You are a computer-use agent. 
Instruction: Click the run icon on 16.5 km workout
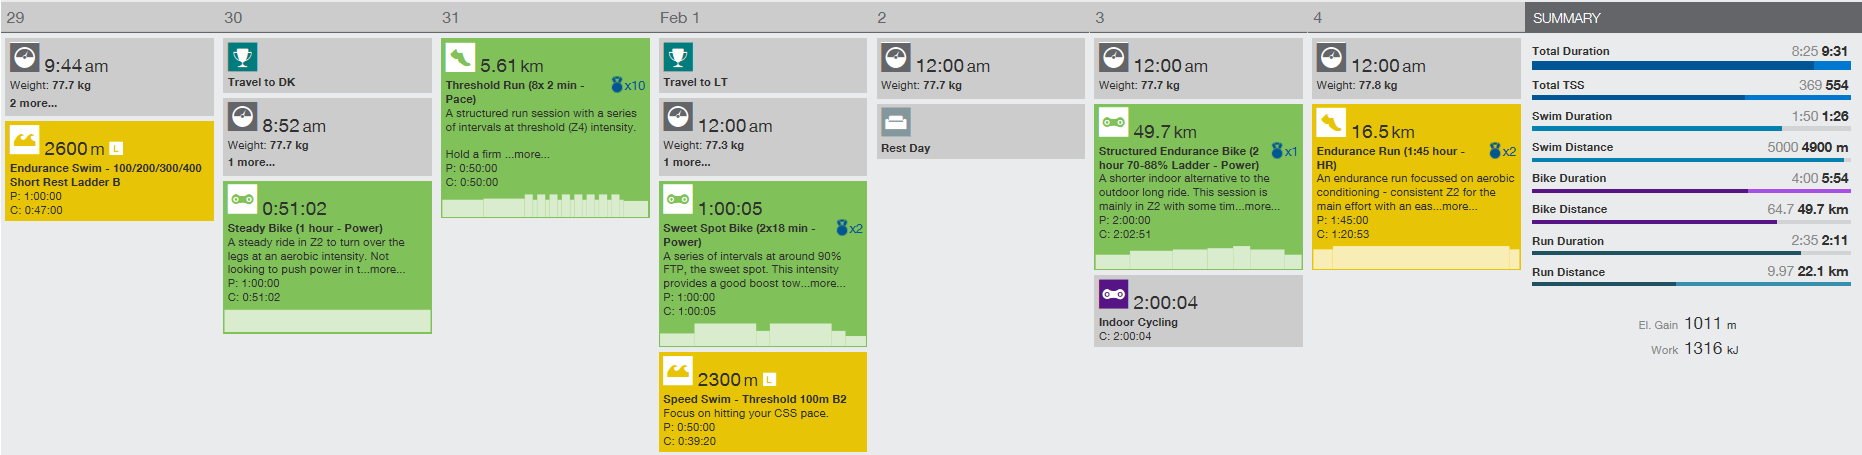[1331, 123]
